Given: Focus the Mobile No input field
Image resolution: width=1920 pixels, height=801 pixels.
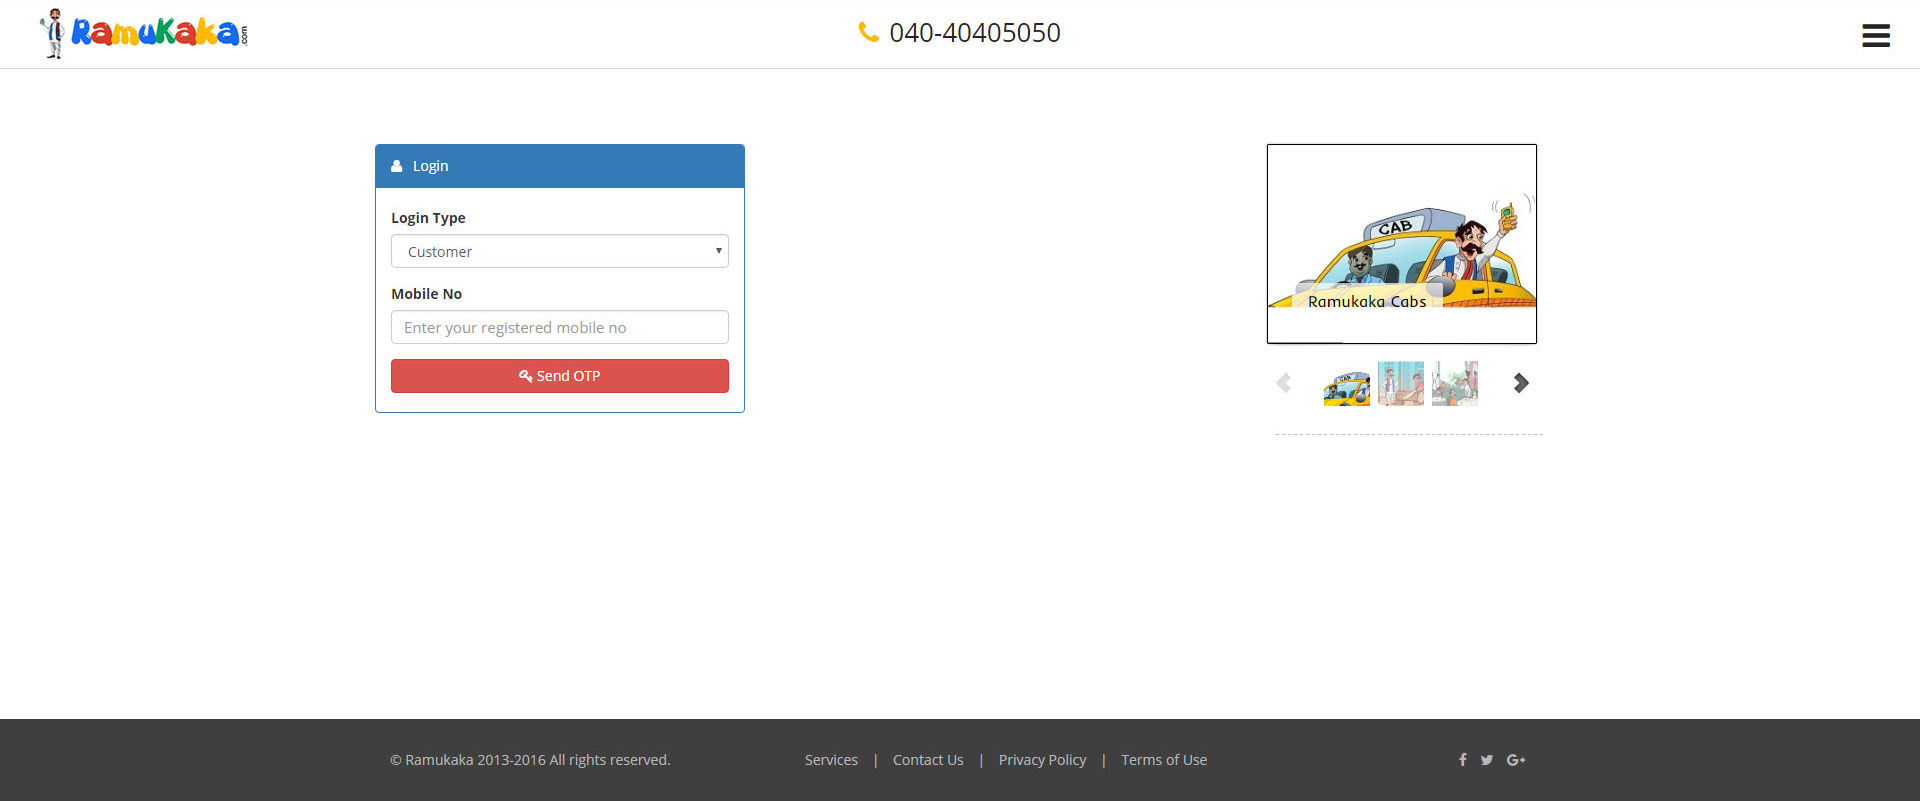Looking at the screenshot, I should click(x=560, y=327).
